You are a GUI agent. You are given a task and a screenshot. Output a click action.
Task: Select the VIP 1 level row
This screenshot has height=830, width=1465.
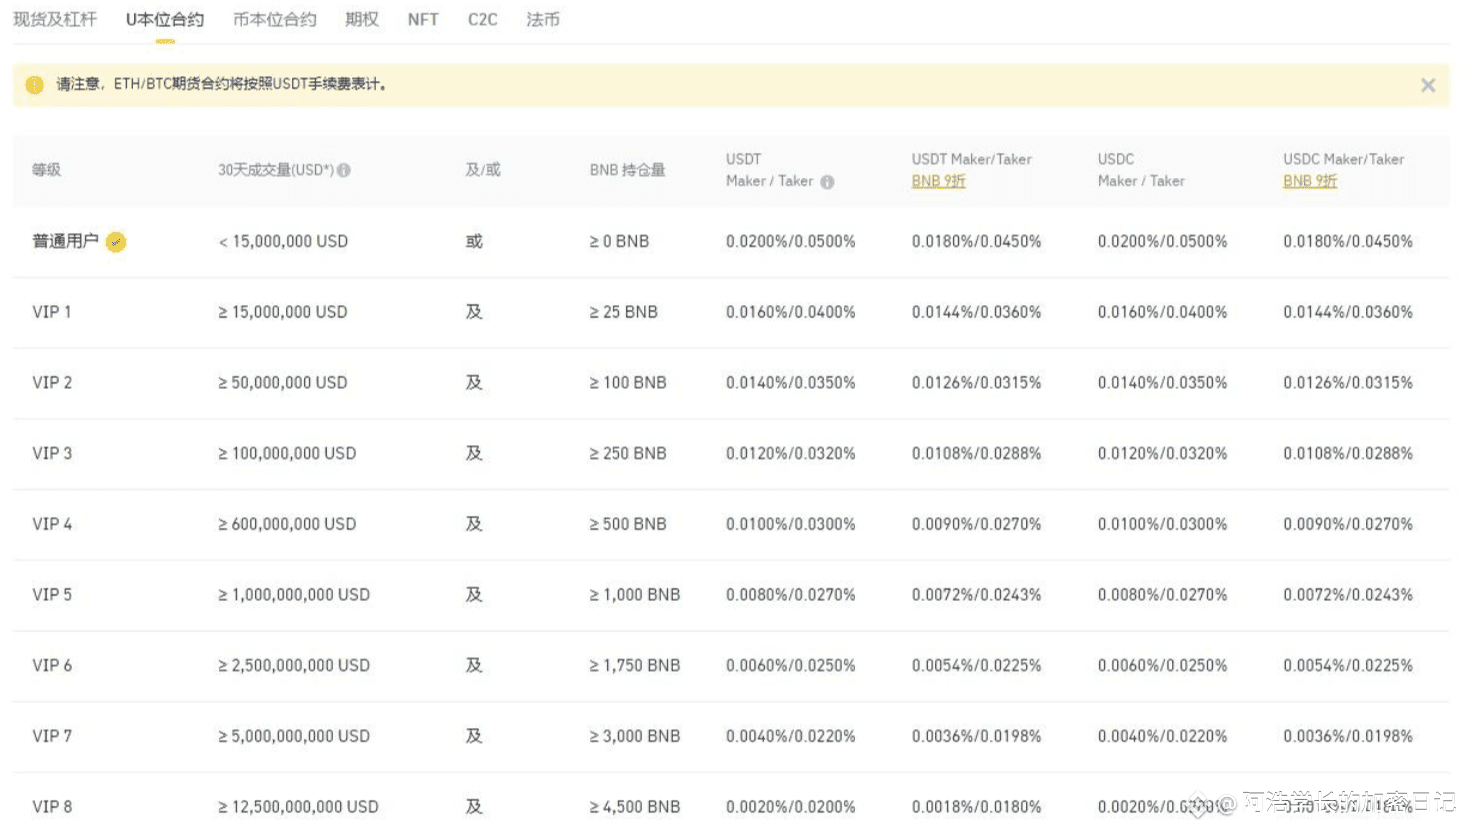tap(52, 312)
